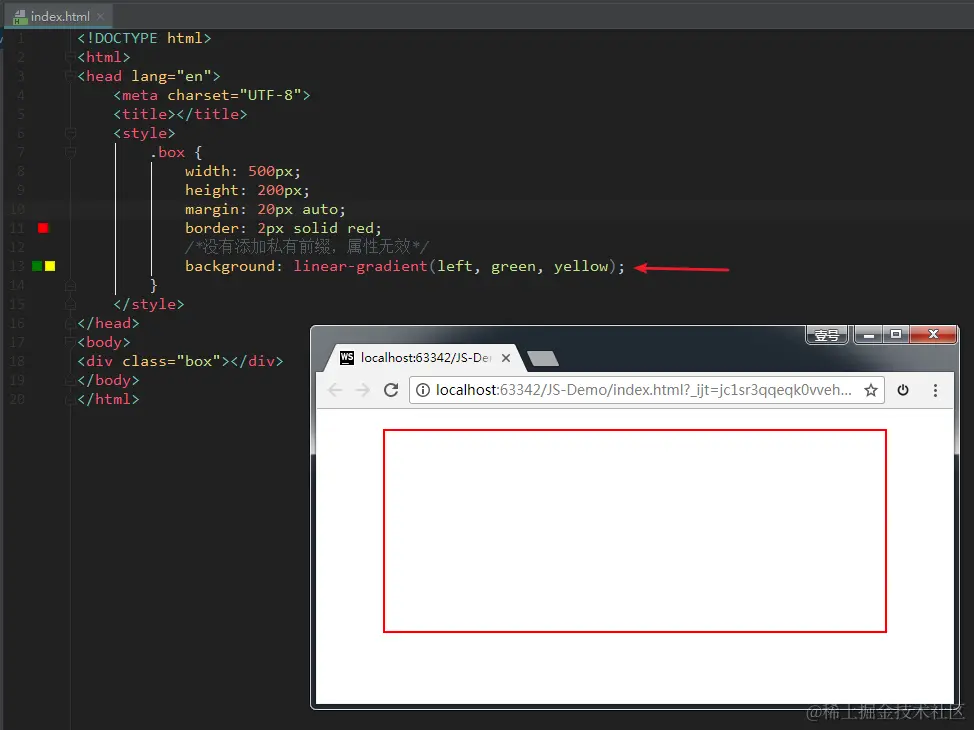
Task: Click the browser address bar URL
Action: tap(644, 390)
